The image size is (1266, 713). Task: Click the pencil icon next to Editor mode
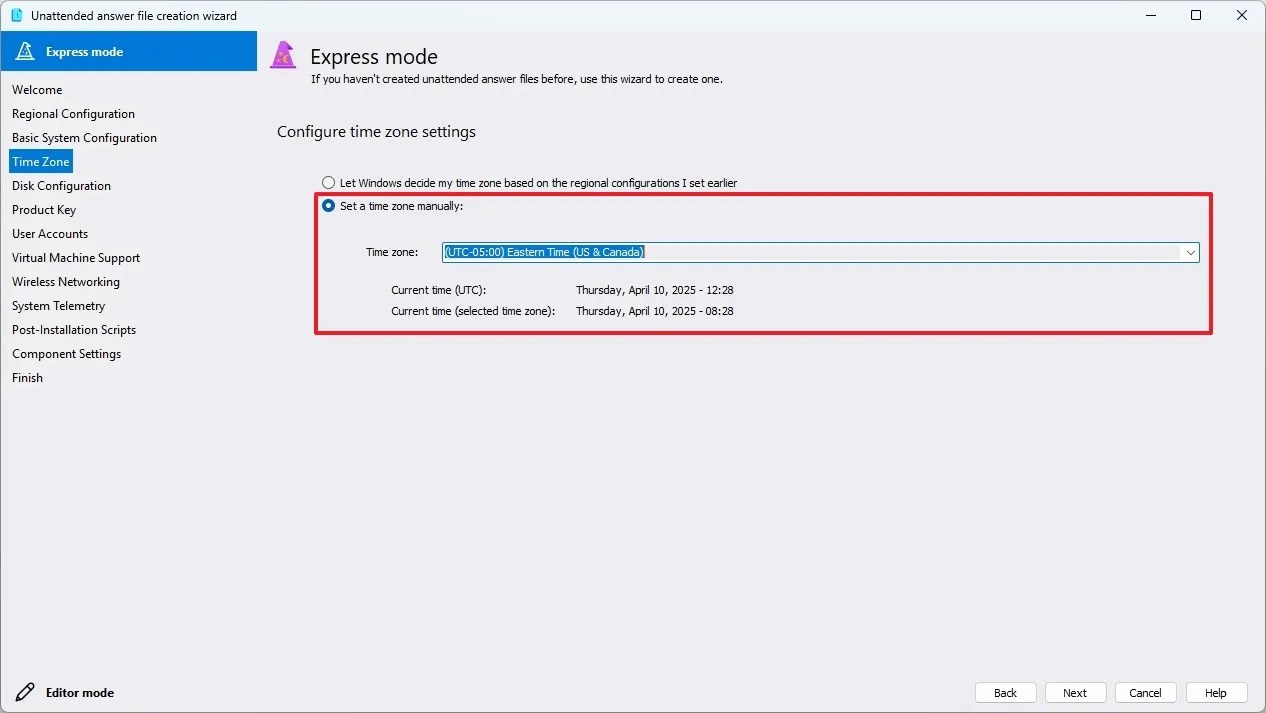point(24,692)
